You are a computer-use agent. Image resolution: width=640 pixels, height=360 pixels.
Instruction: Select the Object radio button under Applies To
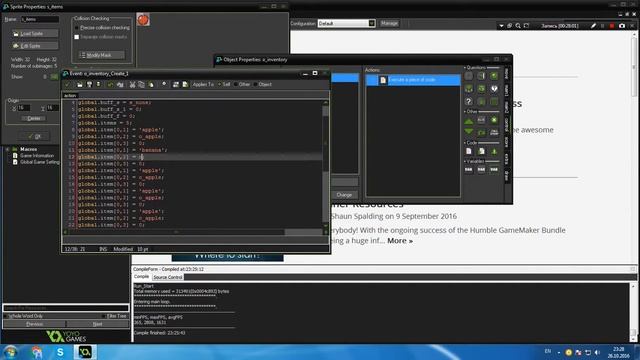(x=255, y=84)
